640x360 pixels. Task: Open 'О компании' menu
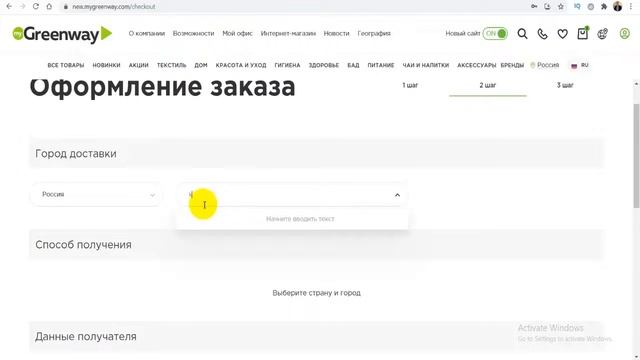click(x=147, y=33)
